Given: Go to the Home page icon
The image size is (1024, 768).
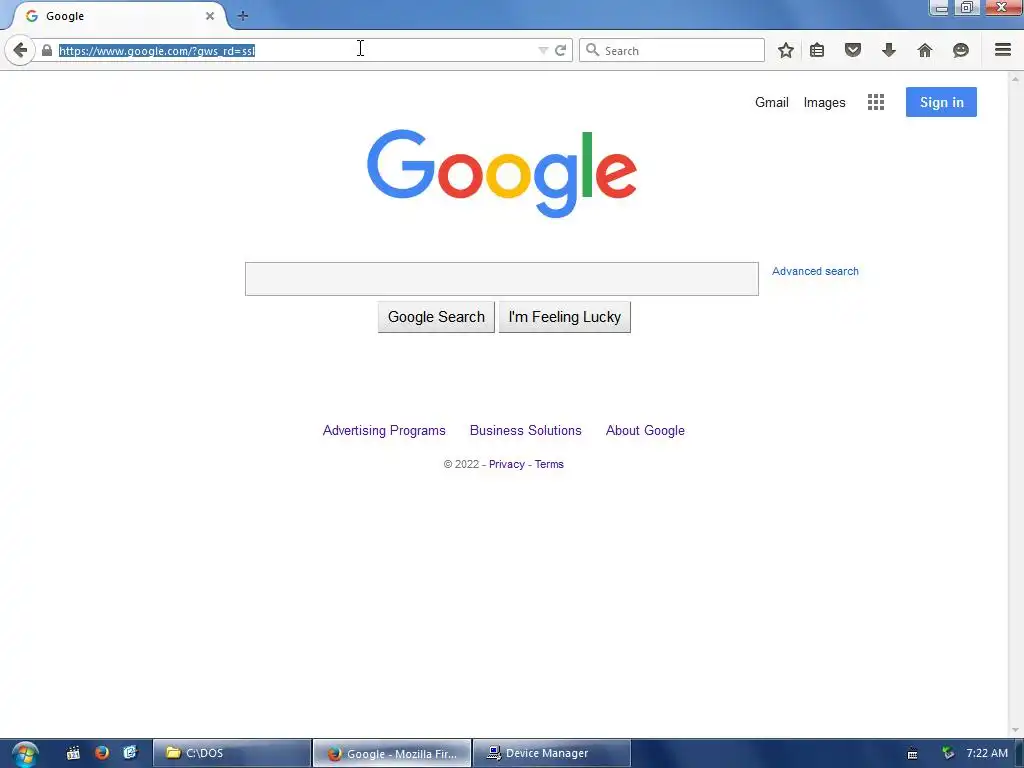Looking at the screenshot, I should [925, 50].
